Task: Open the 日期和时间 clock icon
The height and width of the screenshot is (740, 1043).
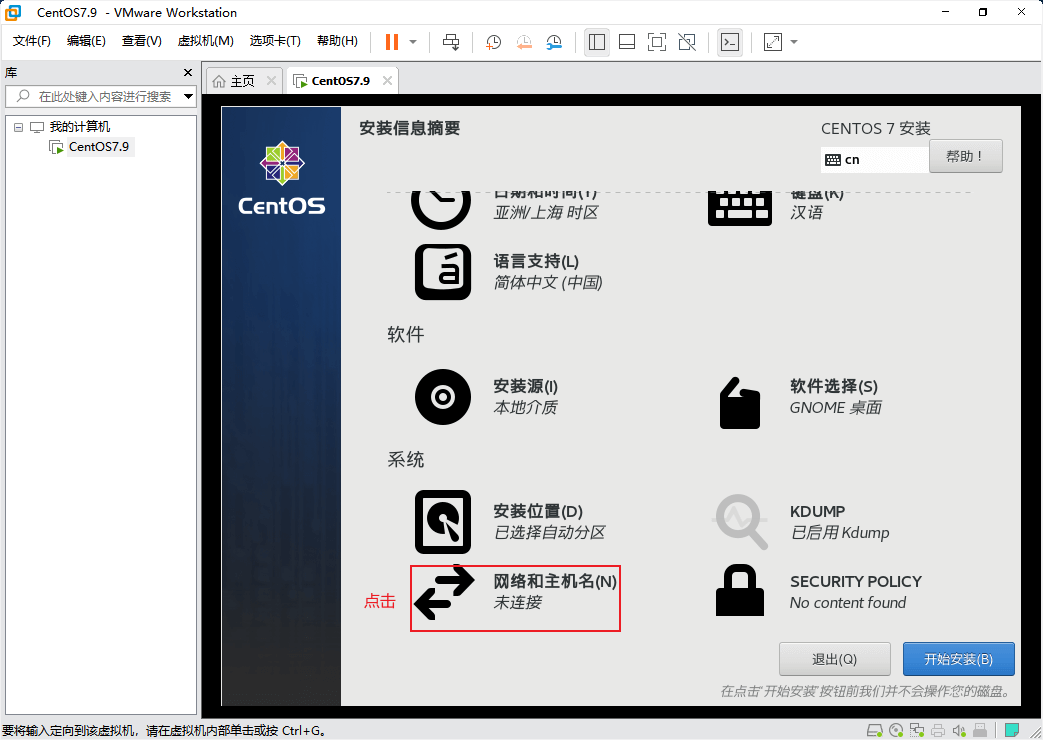Action: (440, 208)
